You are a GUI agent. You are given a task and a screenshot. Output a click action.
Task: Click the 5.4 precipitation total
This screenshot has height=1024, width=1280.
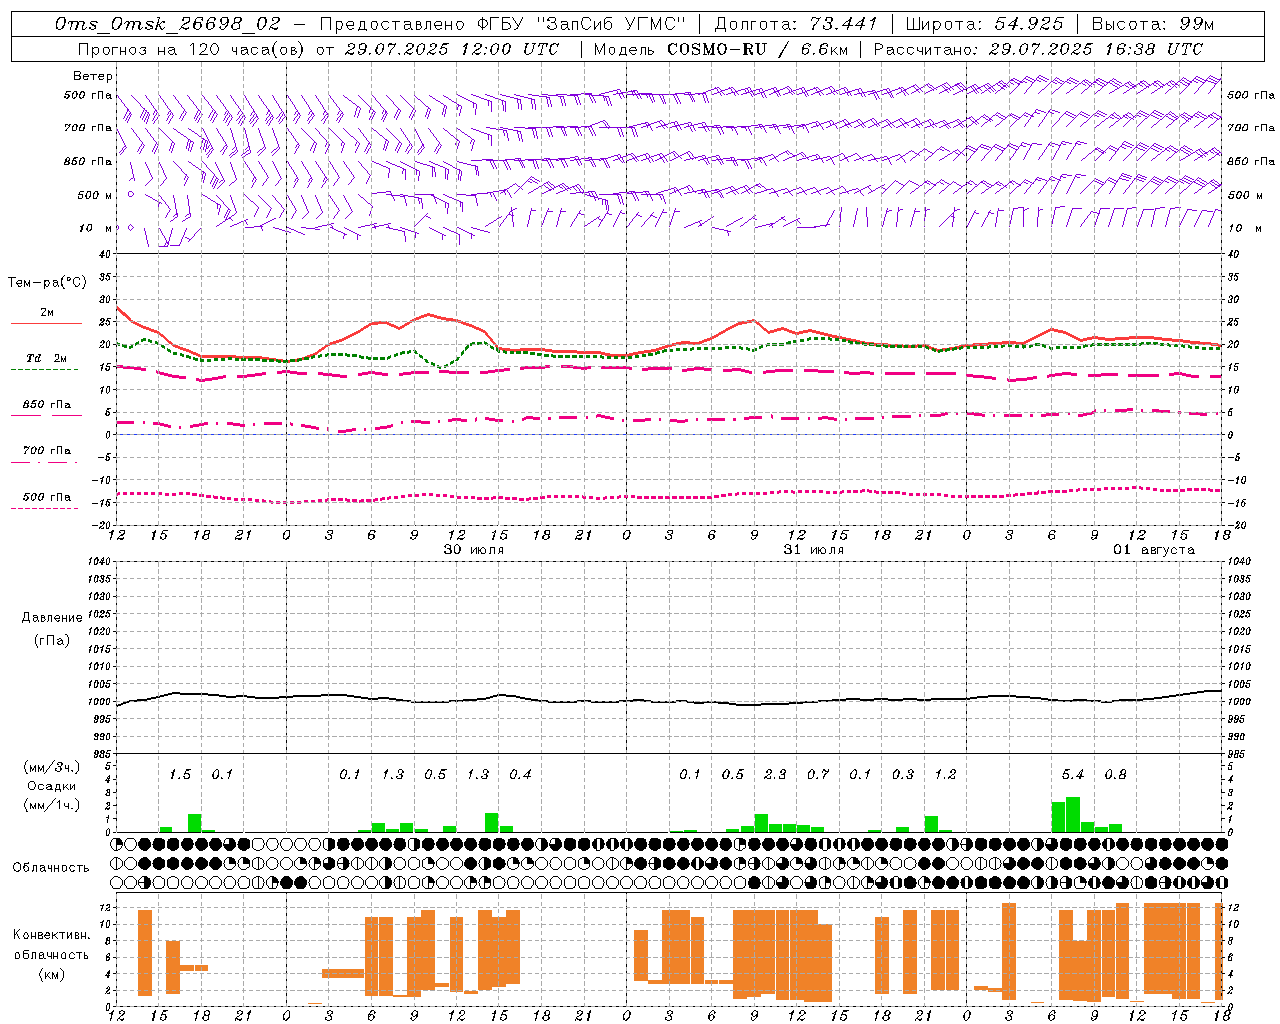tap(1073, 774)
